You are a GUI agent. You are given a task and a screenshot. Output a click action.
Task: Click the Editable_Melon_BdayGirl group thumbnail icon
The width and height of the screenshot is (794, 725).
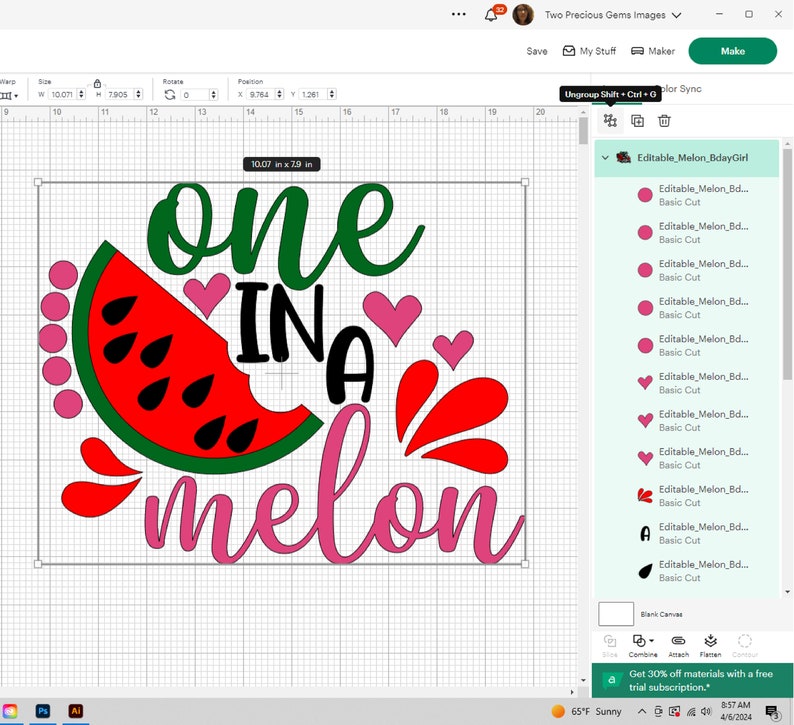(623, 157)
